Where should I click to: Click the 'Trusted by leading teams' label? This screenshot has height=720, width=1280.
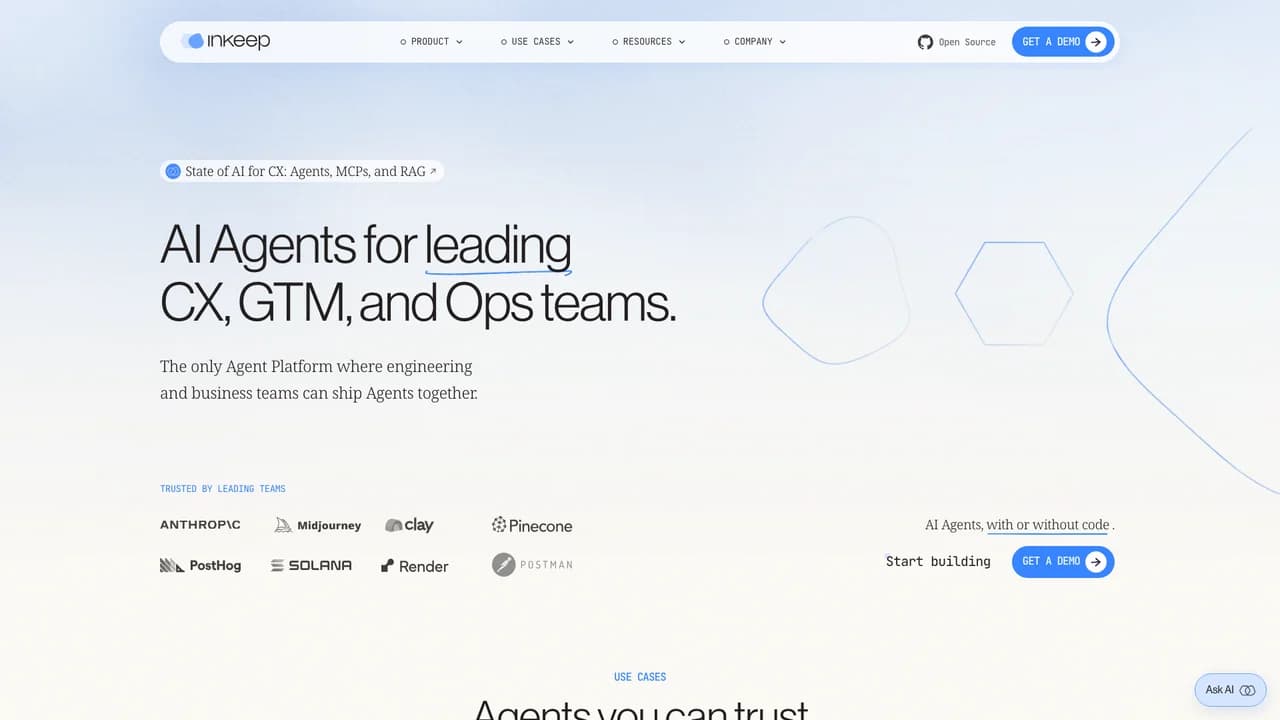click(223, 489)
